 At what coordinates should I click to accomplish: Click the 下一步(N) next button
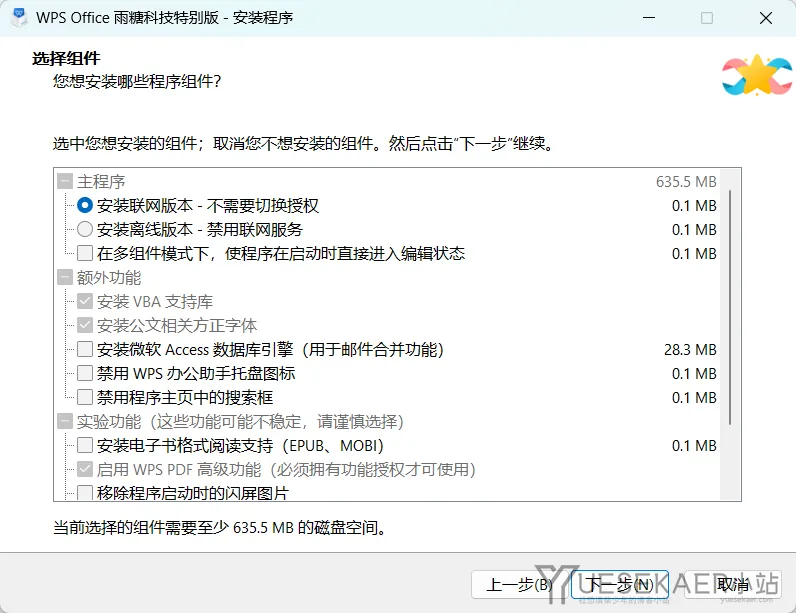[620, 585]
